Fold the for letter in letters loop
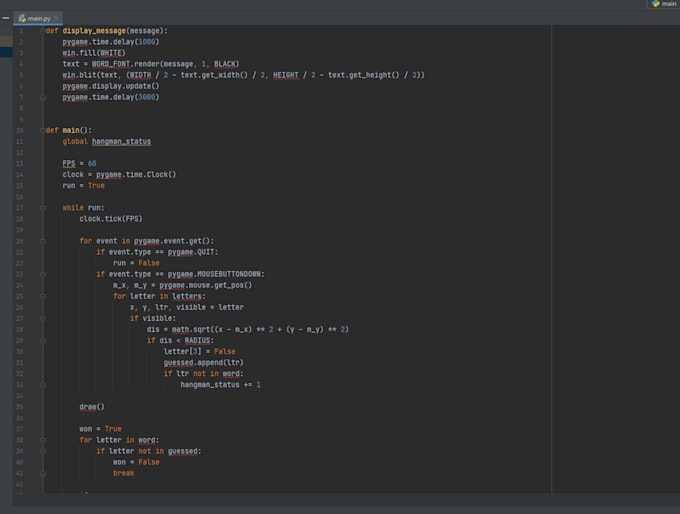Screen dimensions: 680x514 click(42, 296)
